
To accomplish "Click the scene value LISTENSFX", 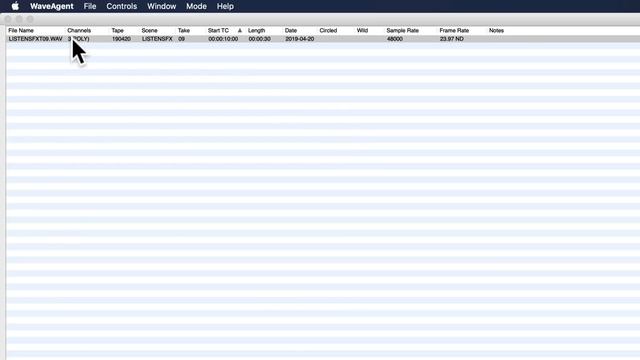I will [157, 39].
